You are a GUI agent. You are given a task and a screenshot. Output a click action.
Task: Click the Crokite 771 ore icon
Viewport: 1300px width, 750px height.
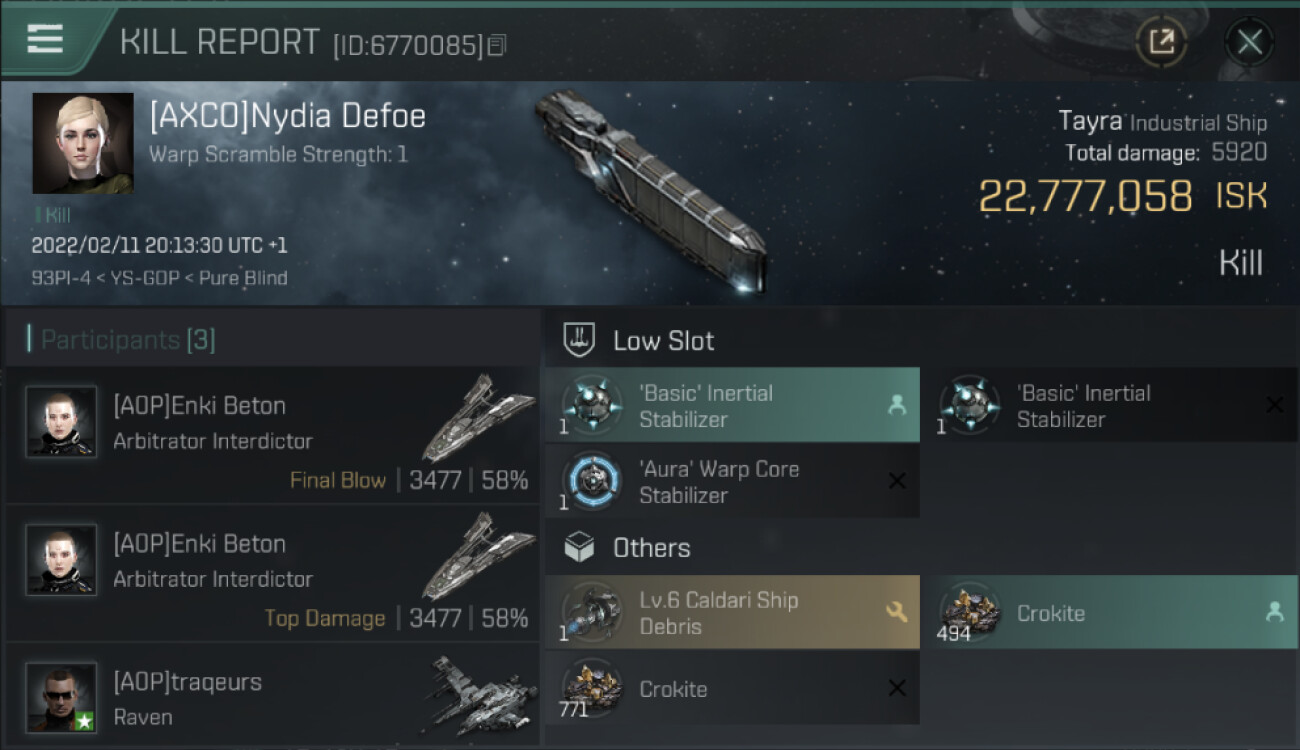click(x=590, y=688)
